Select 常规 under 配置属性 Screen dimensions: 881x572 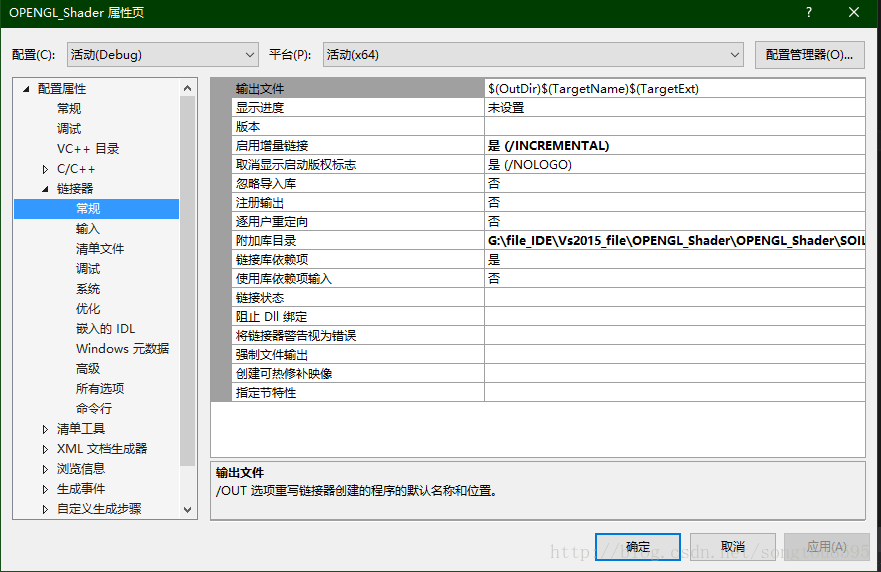tap(69, 108)
